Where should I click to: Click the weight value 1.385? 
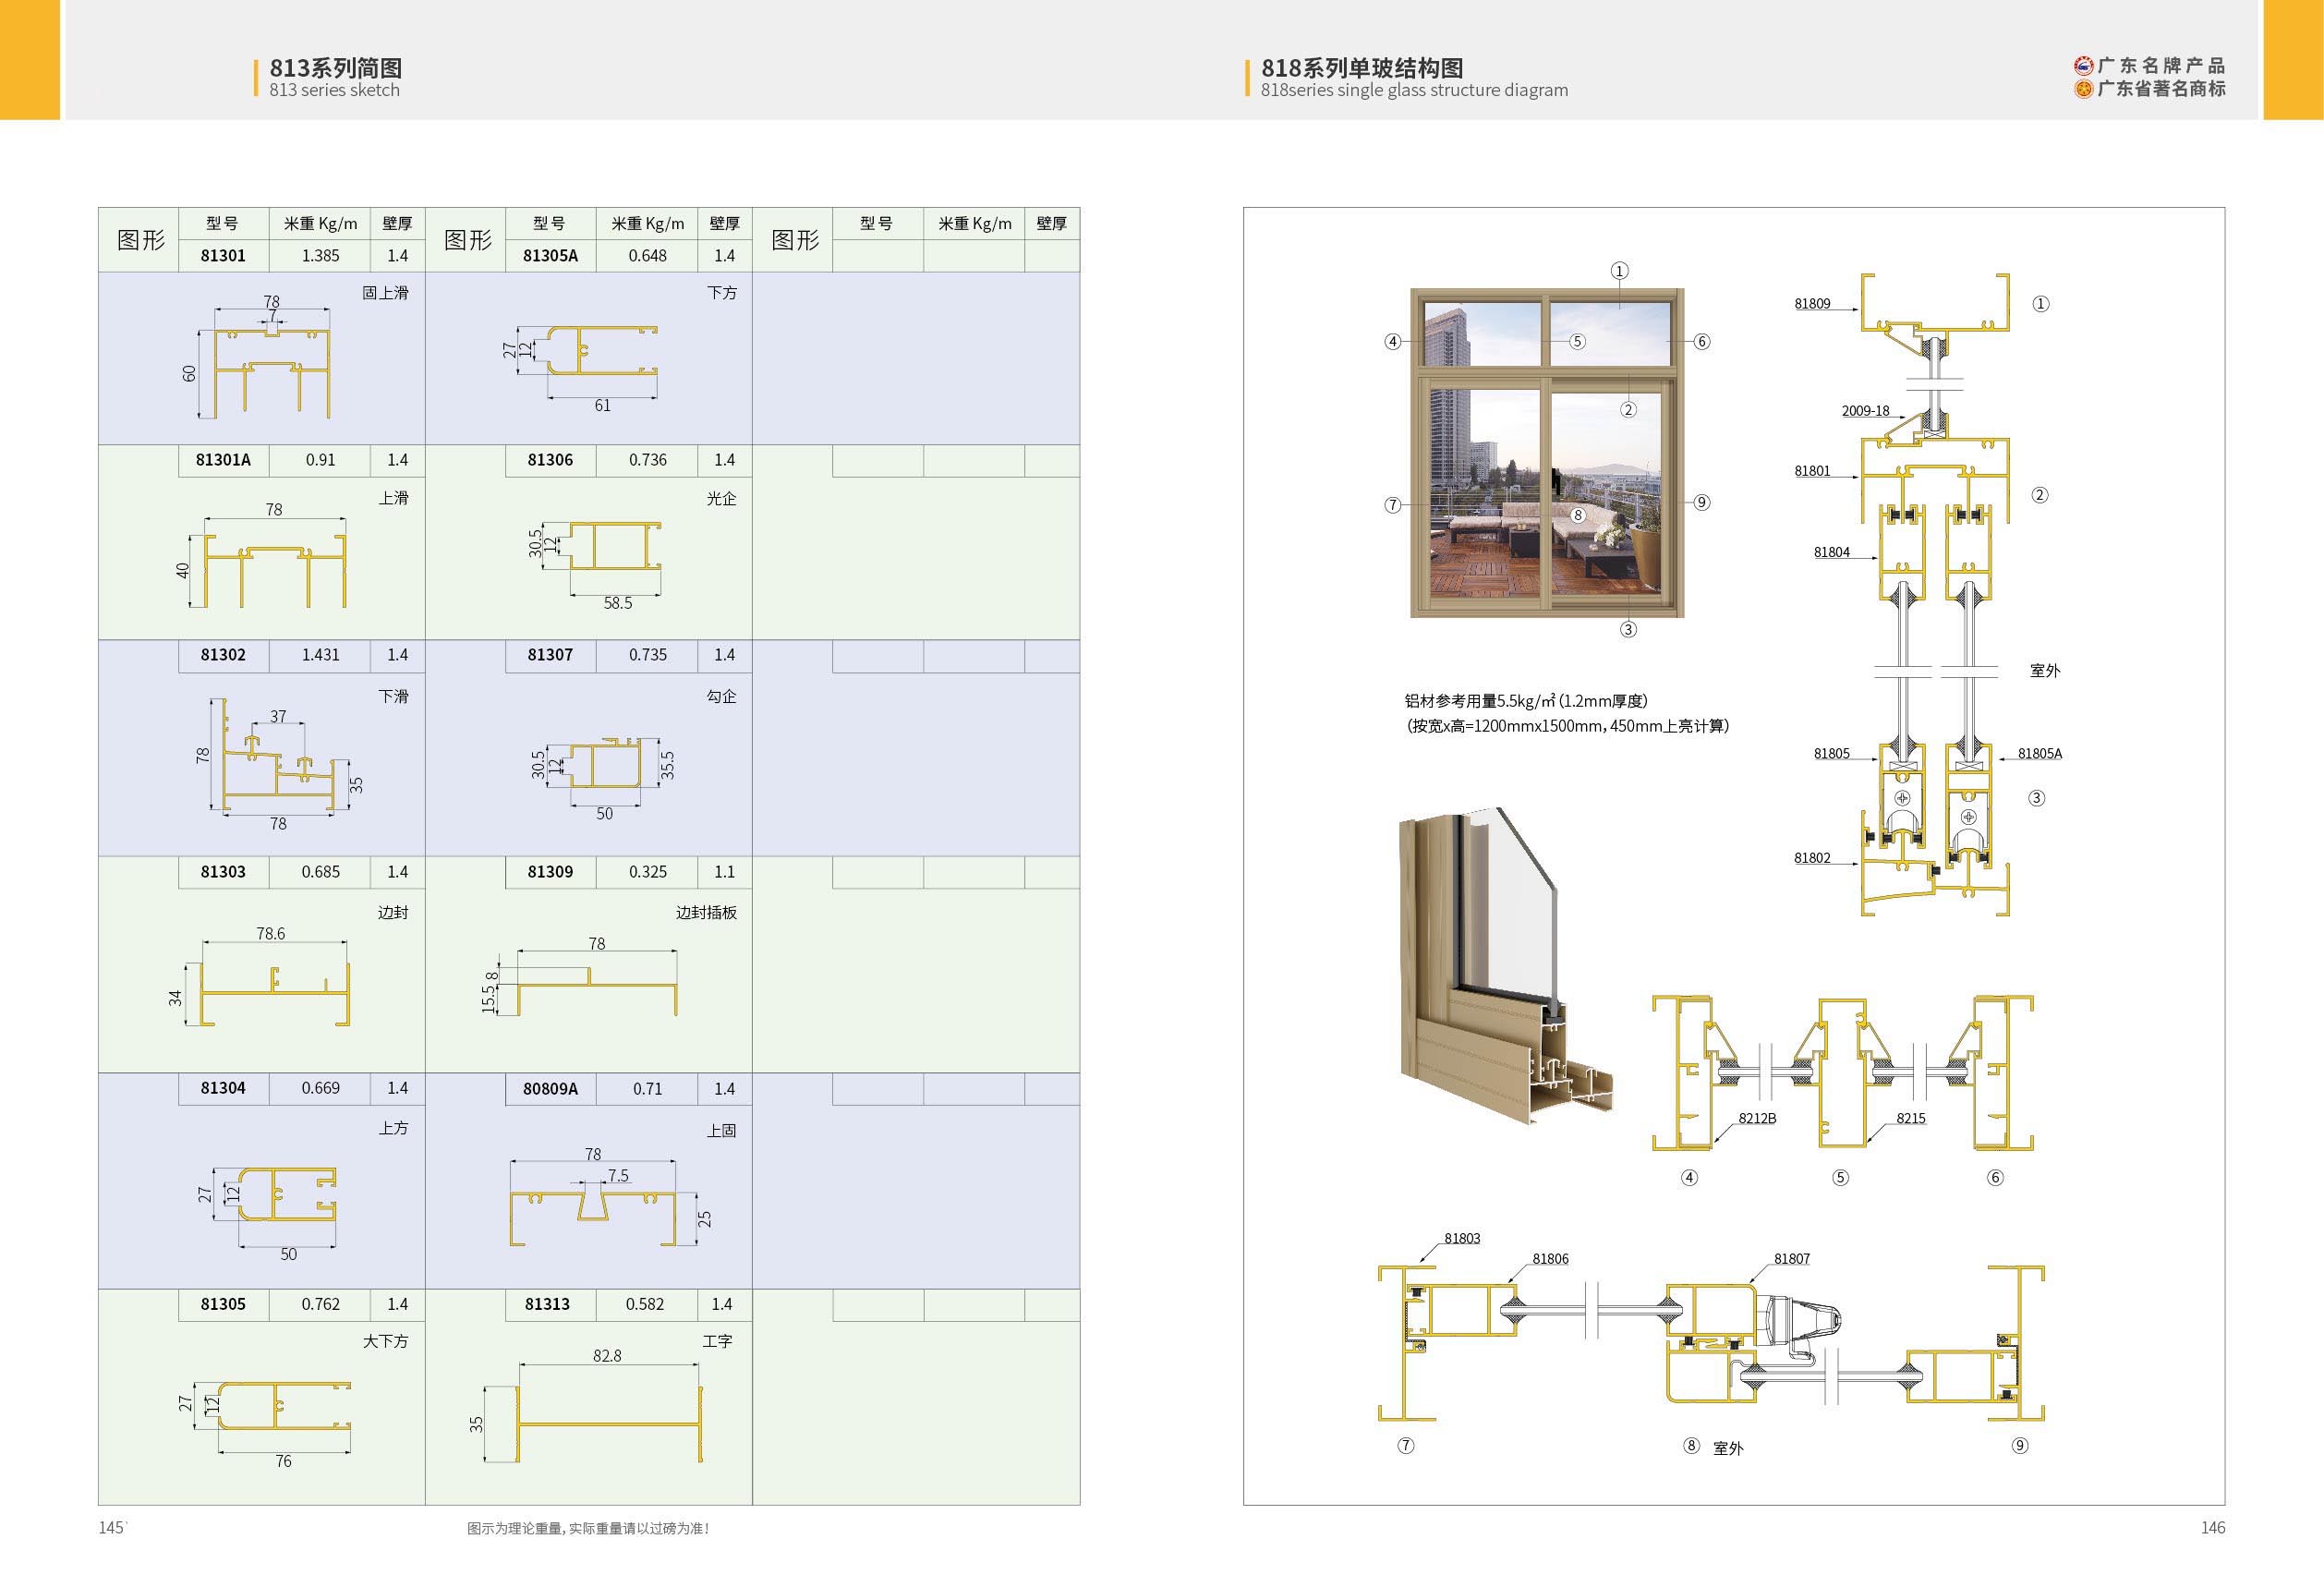320,256
